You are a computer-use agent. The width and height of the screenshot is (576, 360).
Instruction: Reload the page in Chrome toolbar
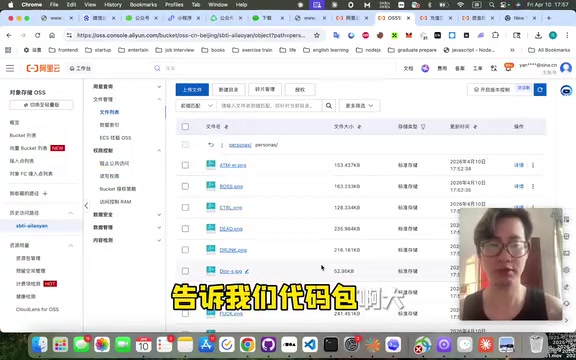coord(37,35)
